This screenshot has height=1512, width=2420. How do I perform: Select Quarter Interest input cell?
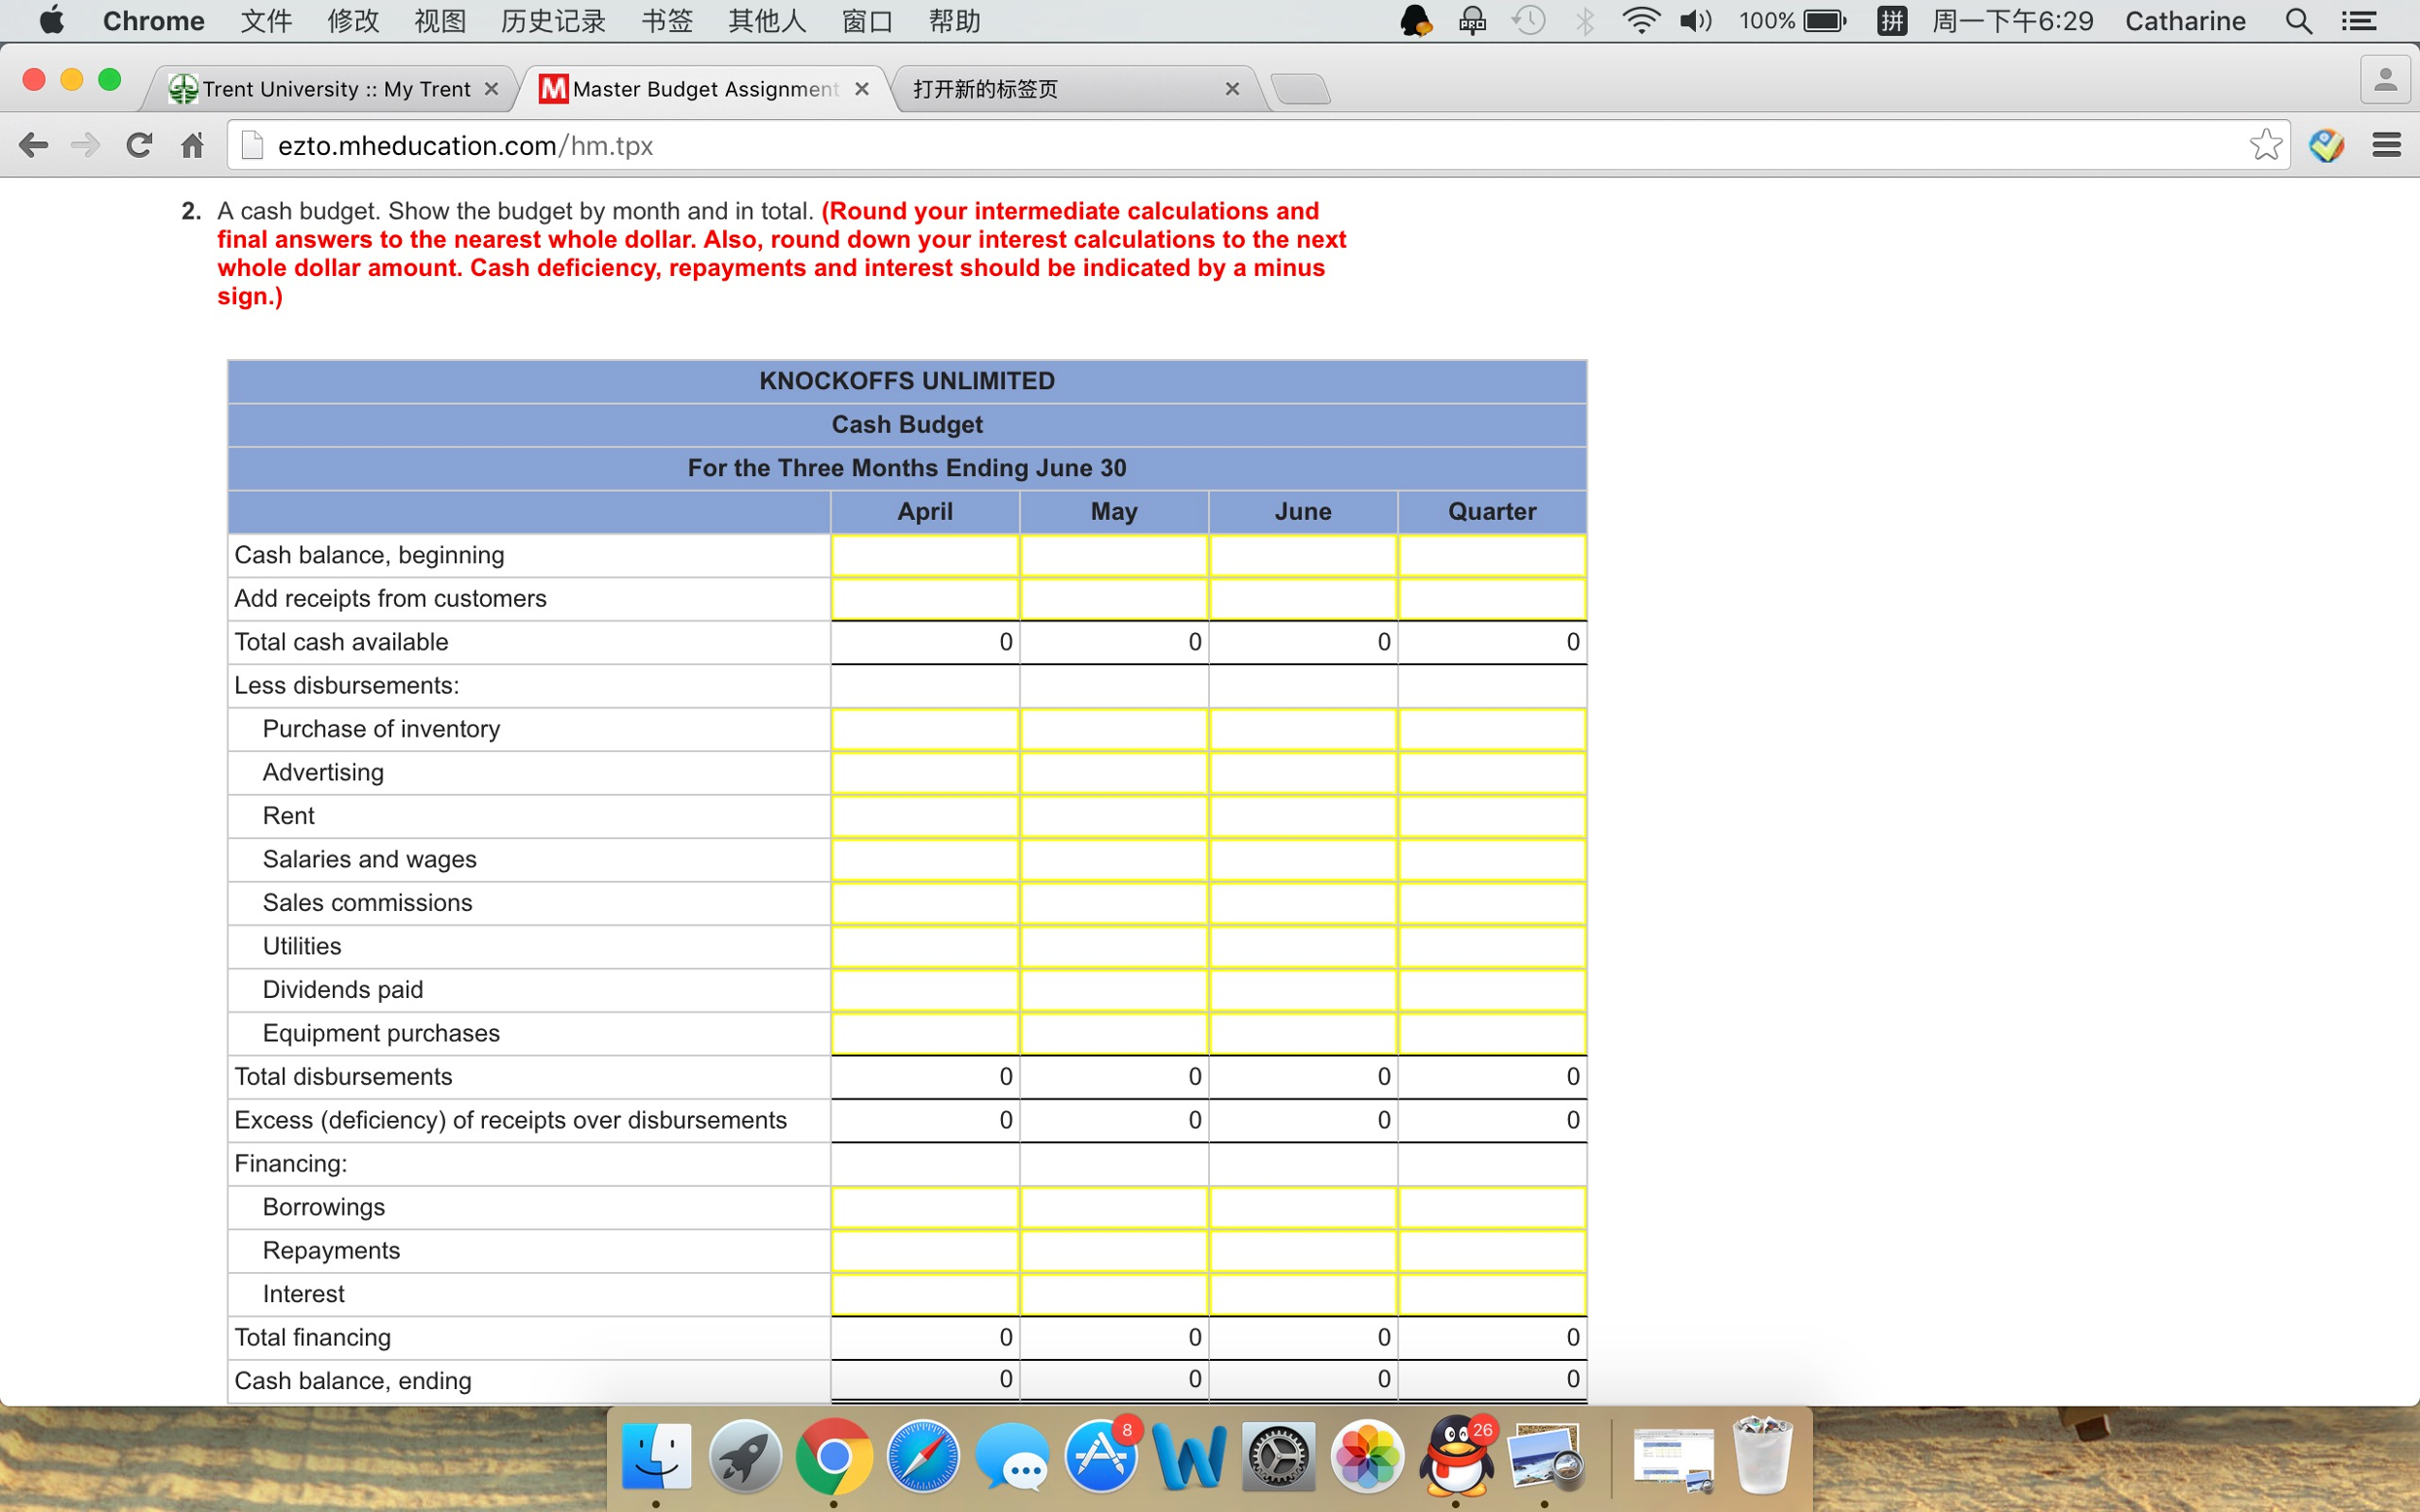[1492, 1295]
